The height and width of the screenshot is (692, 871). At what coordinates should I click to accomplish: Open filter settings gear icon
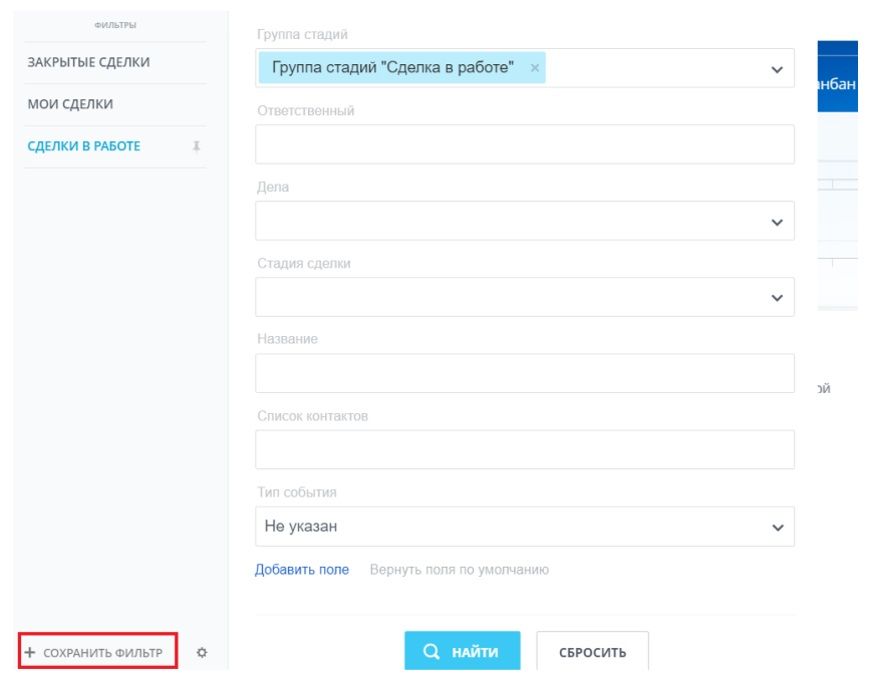[x=202, y=653]
